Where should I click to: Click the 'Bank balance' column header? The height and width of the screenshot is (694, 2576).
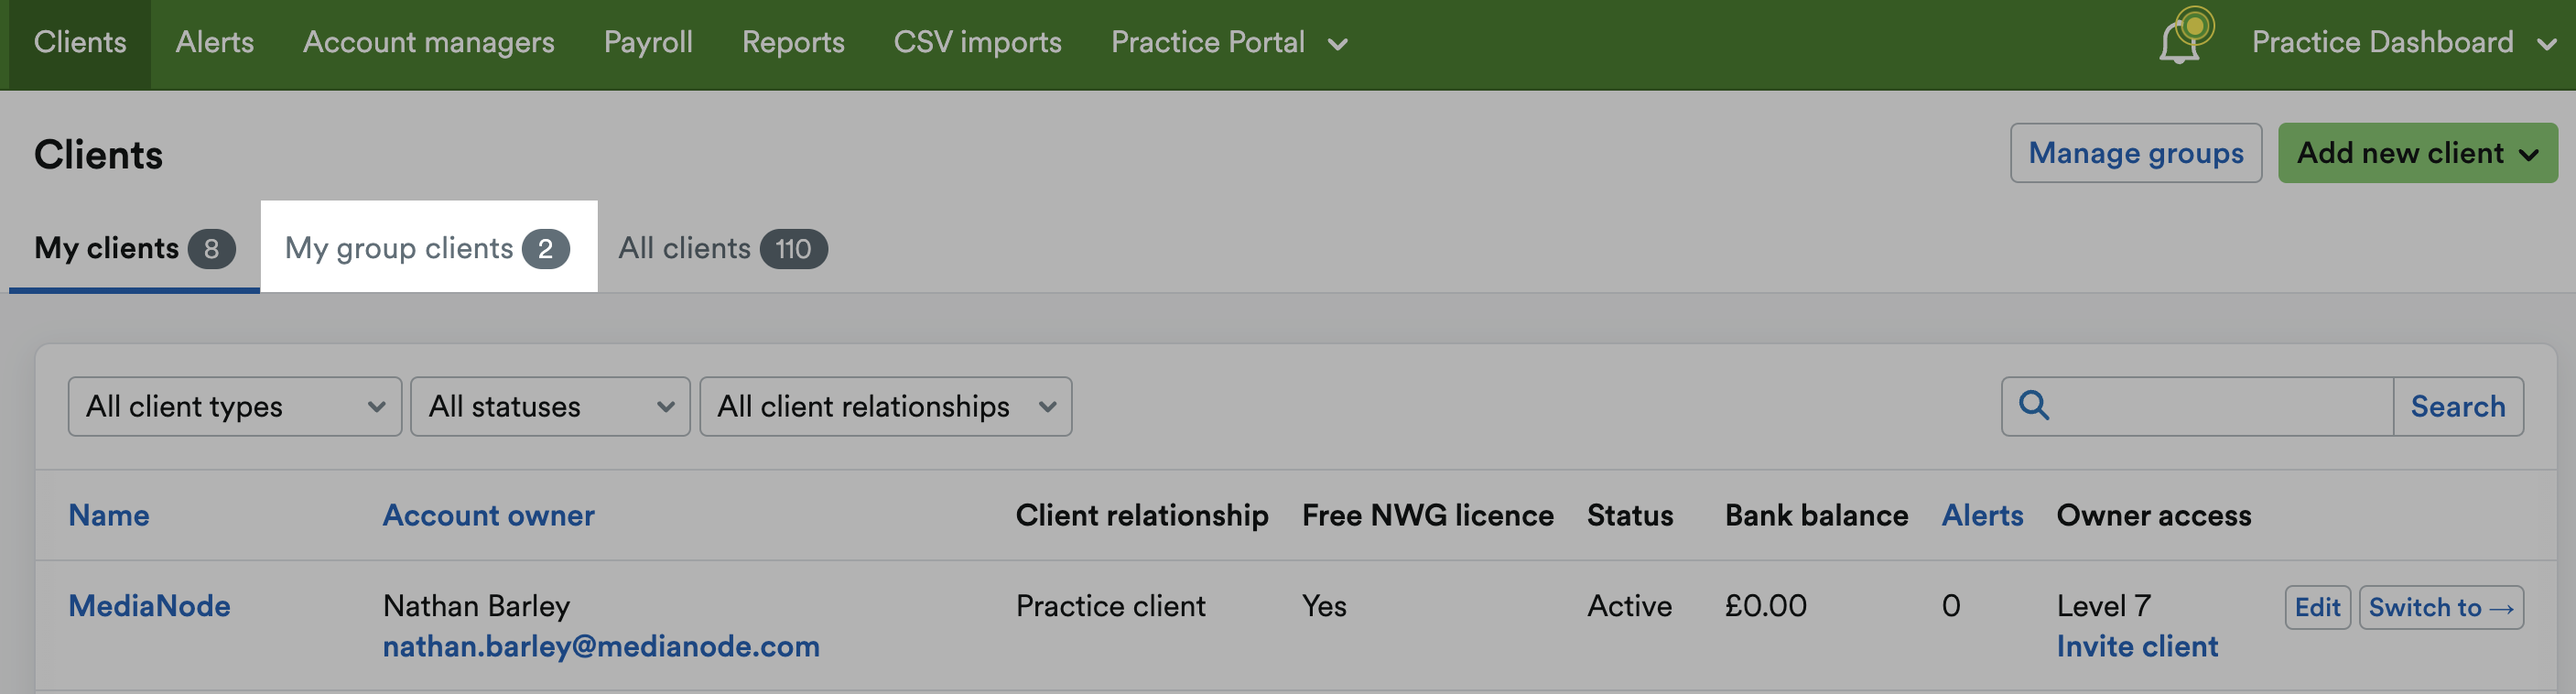(1816, 515)
